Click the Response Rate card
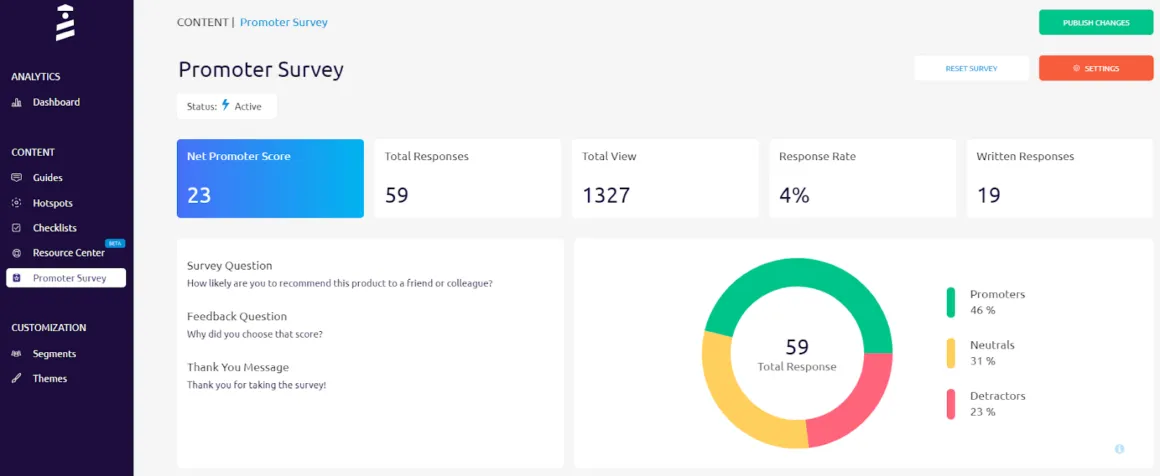The height and width of the screenshot is (476, 1160). tap(863, 178)
